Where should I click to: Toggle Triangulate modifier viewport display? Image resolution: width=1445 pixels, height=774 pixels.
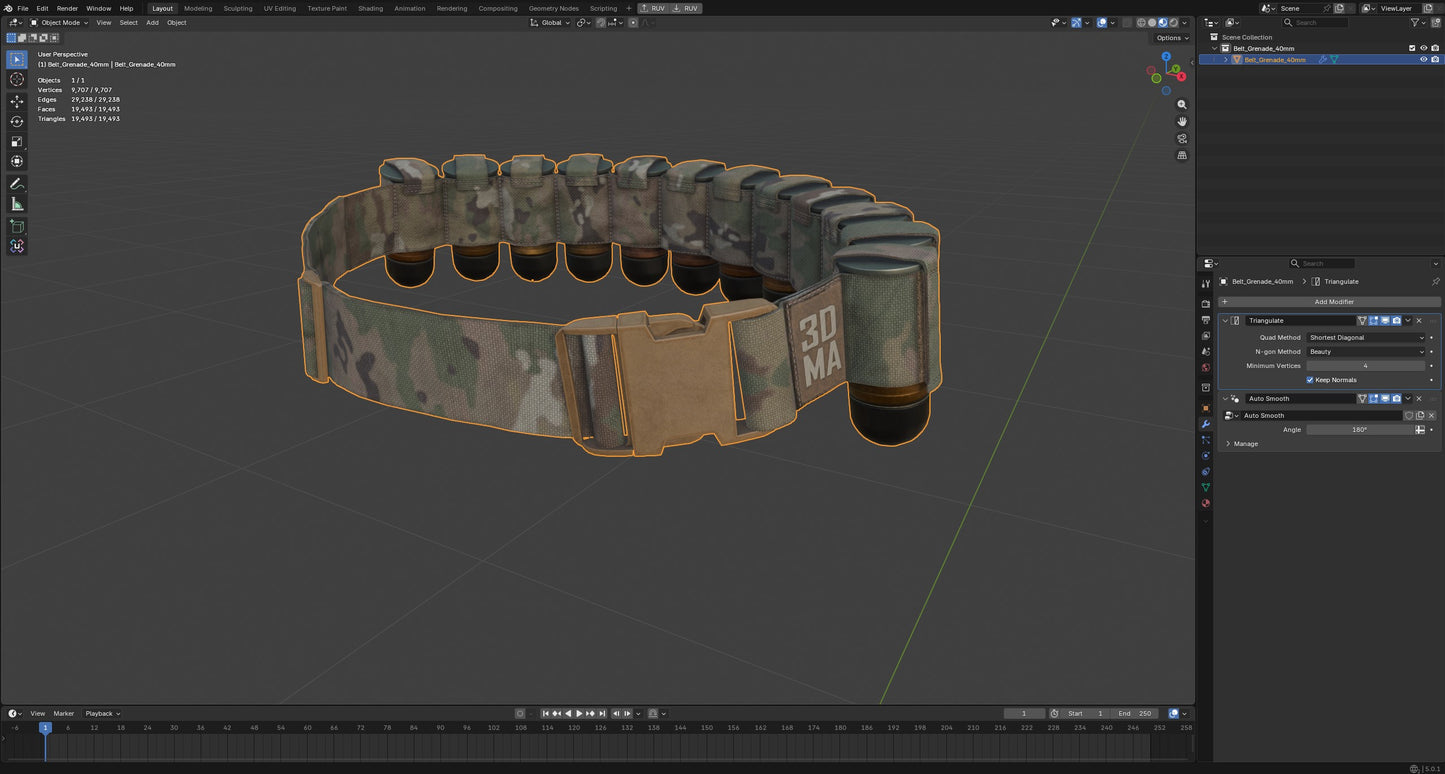(x=1385, y=320)
